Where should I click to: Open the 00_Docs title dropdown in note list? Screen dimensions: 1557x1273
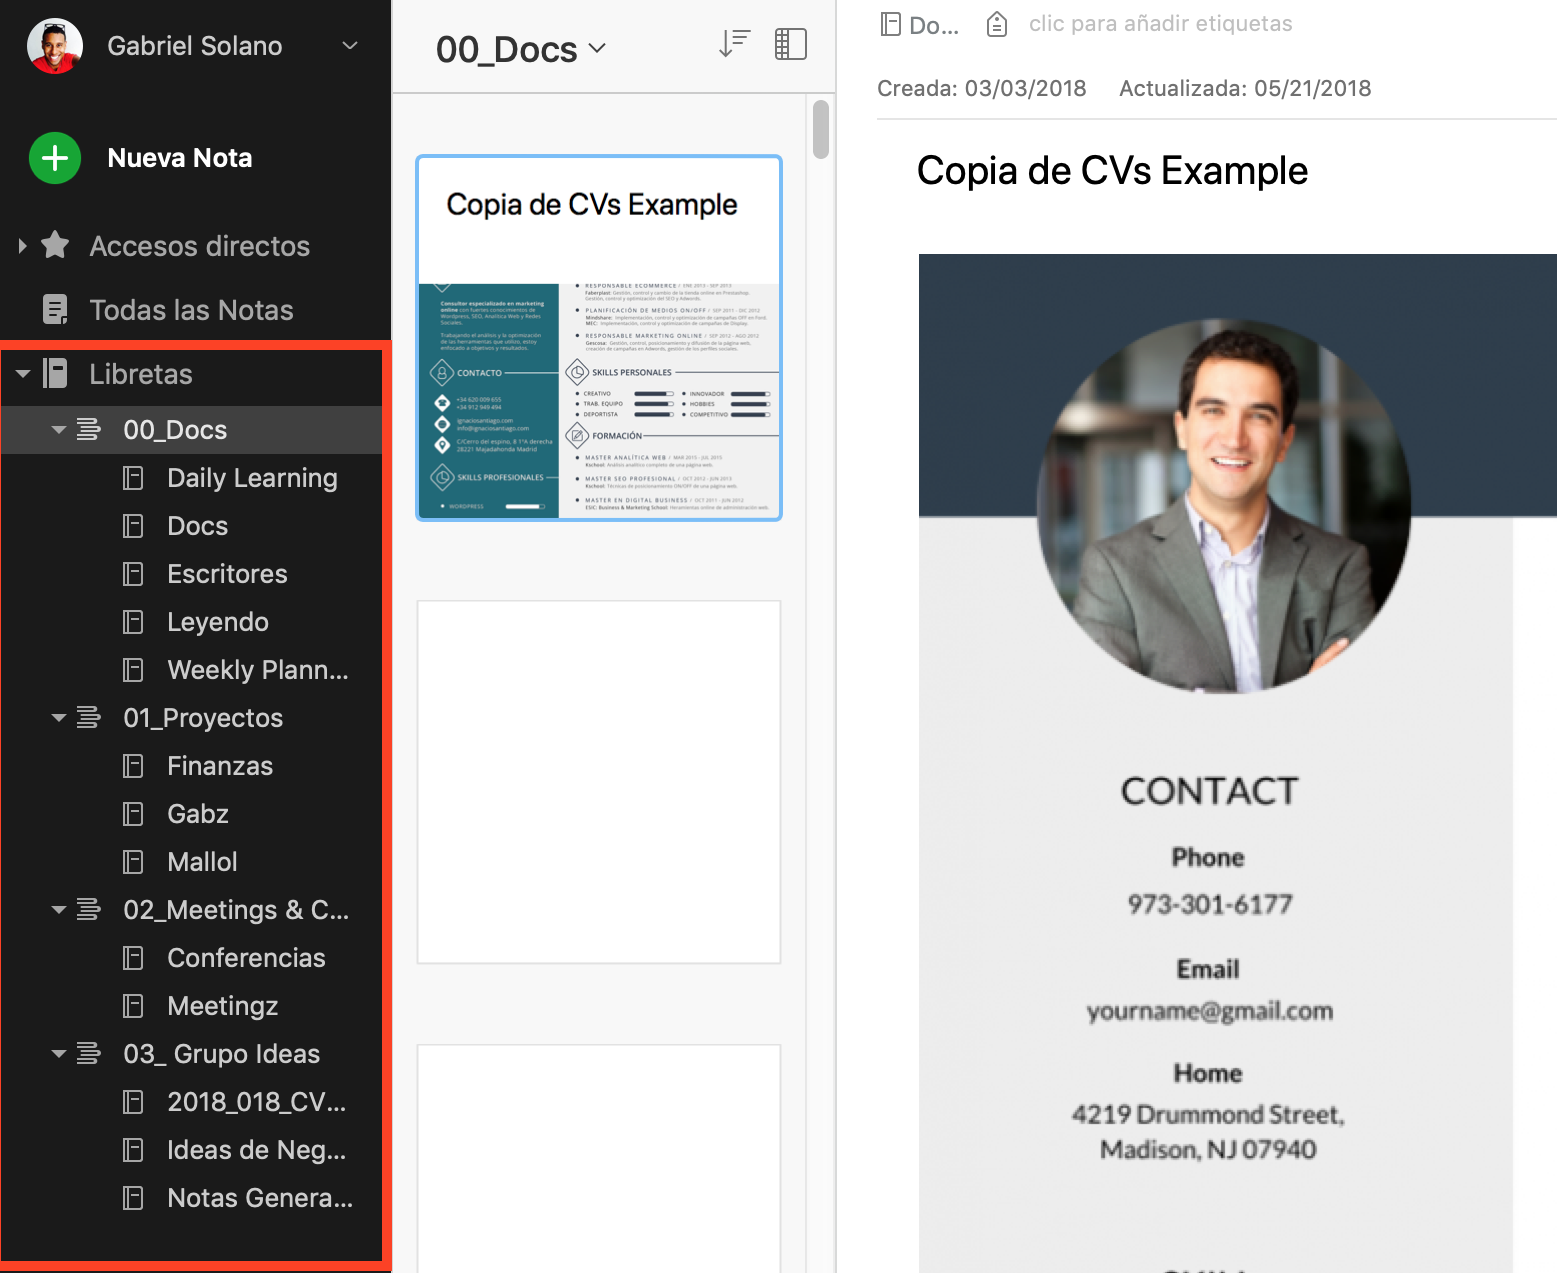521,49
